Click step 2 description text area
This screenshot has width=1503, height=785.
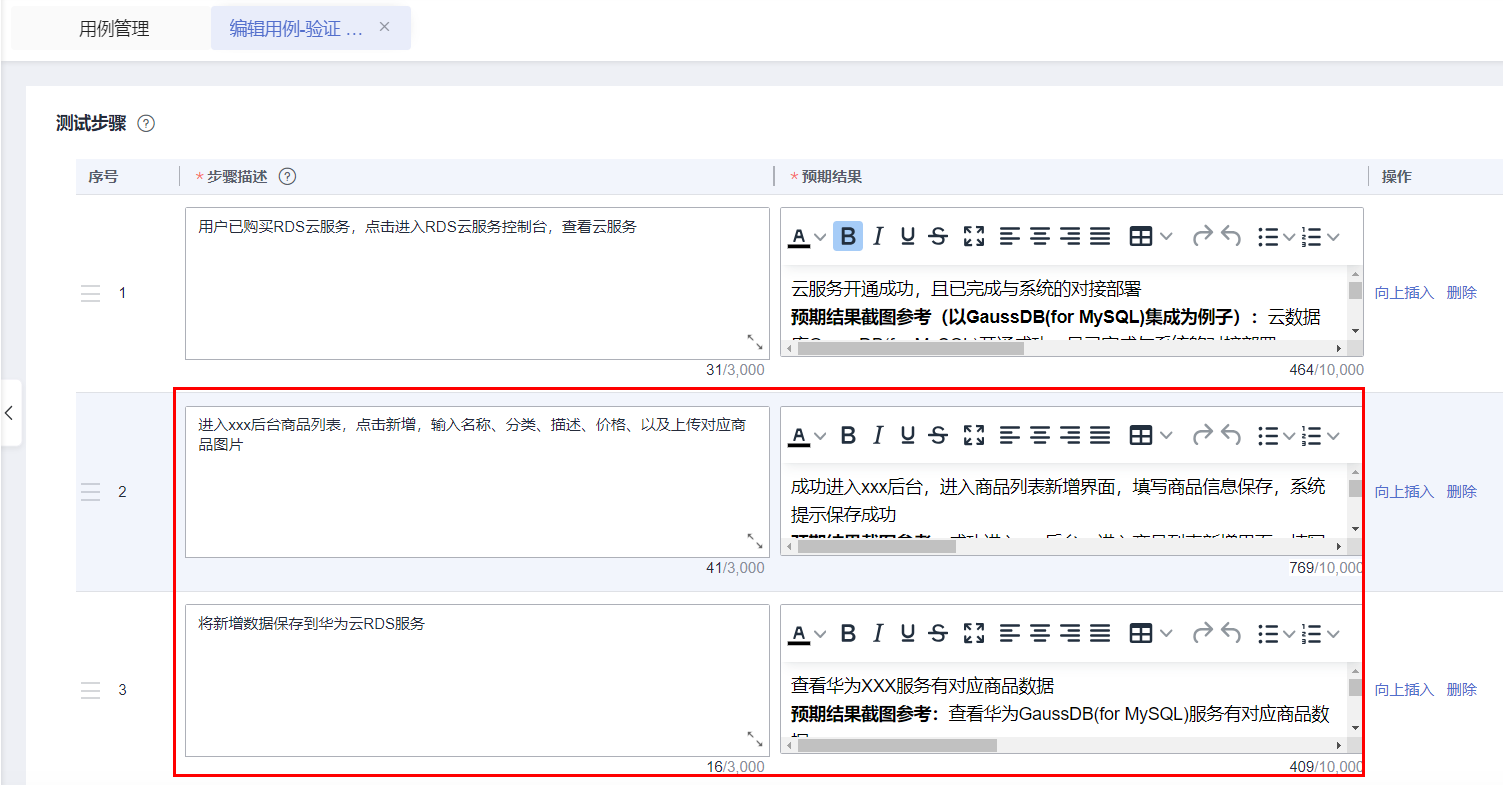point(477,481)
